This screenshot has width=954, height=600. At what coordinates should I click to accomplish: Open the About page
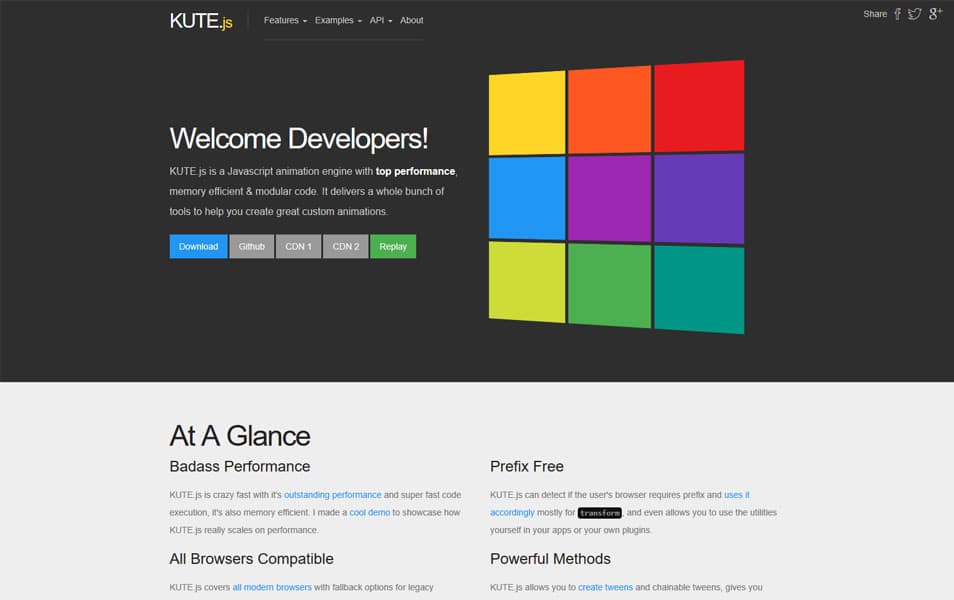(x=411, y=19)
